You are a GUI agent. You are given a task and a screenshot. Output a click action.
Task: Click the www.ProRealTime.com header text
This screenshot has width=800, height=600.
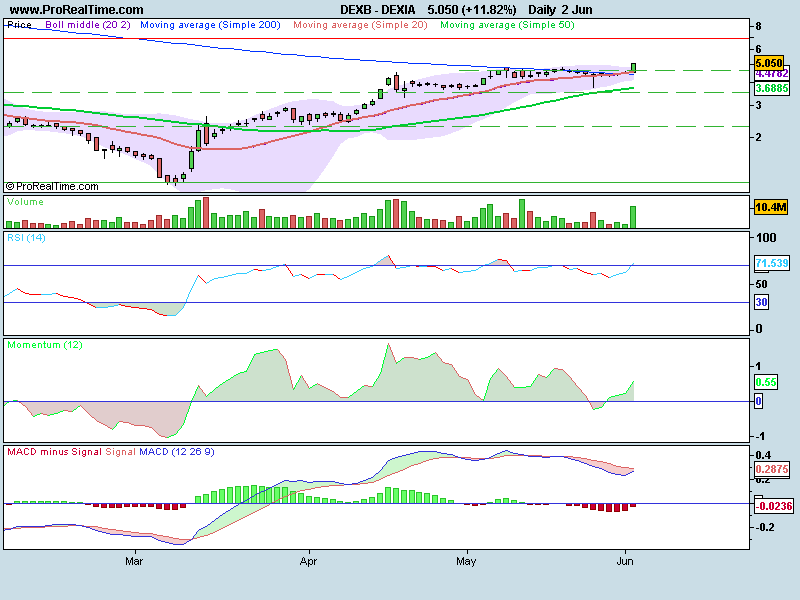point(77,10)
